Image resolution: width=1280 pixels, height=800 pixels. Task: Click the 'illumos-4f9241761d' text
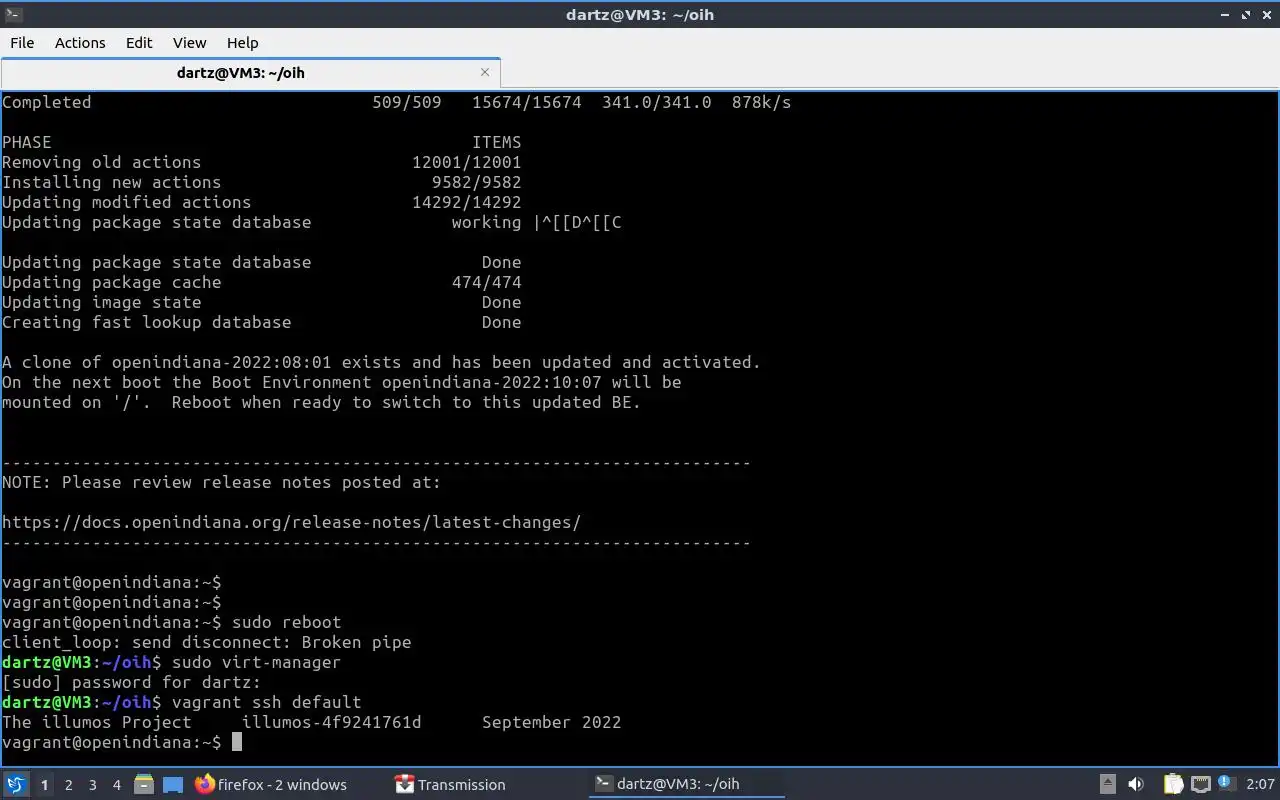[x=331, y=722]
